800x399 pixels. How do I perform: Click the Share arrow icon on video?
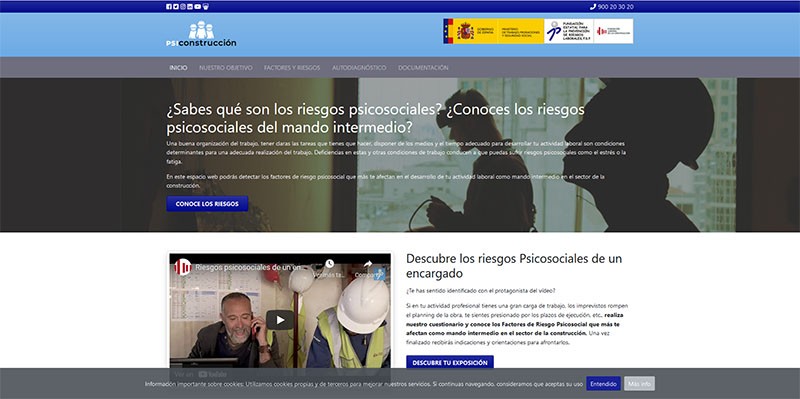(368, 264)
